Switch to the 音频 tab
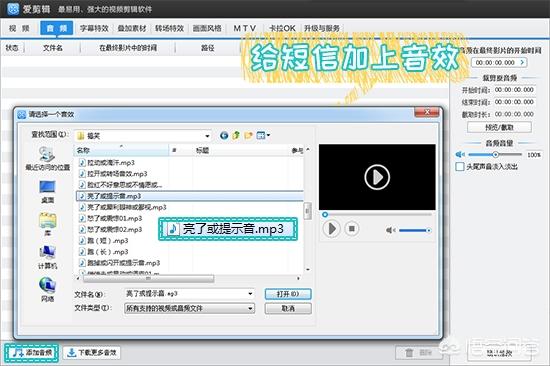 coord(57,28)
